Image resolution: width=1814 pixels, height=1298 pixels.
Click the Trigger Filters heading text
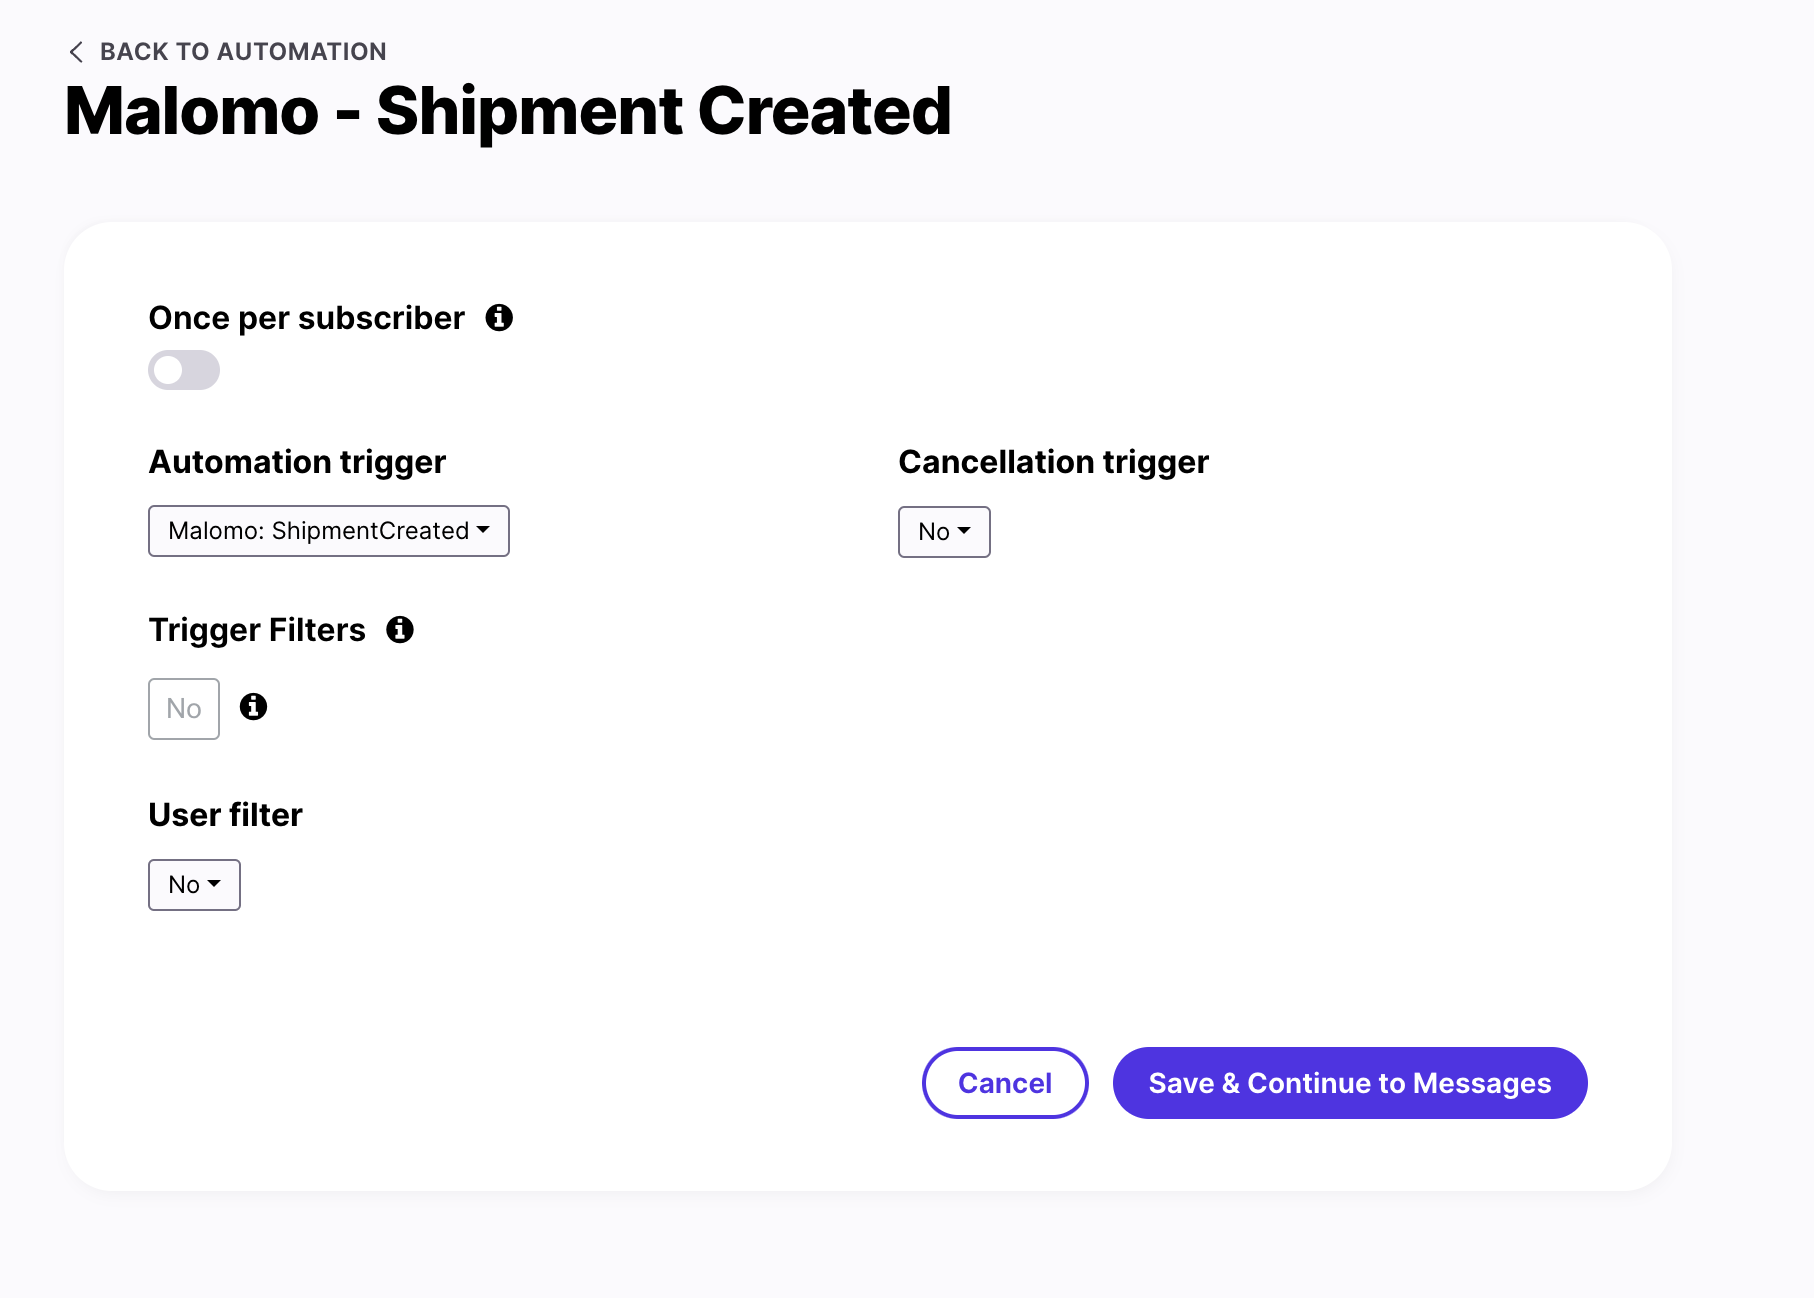click(257, 630)
